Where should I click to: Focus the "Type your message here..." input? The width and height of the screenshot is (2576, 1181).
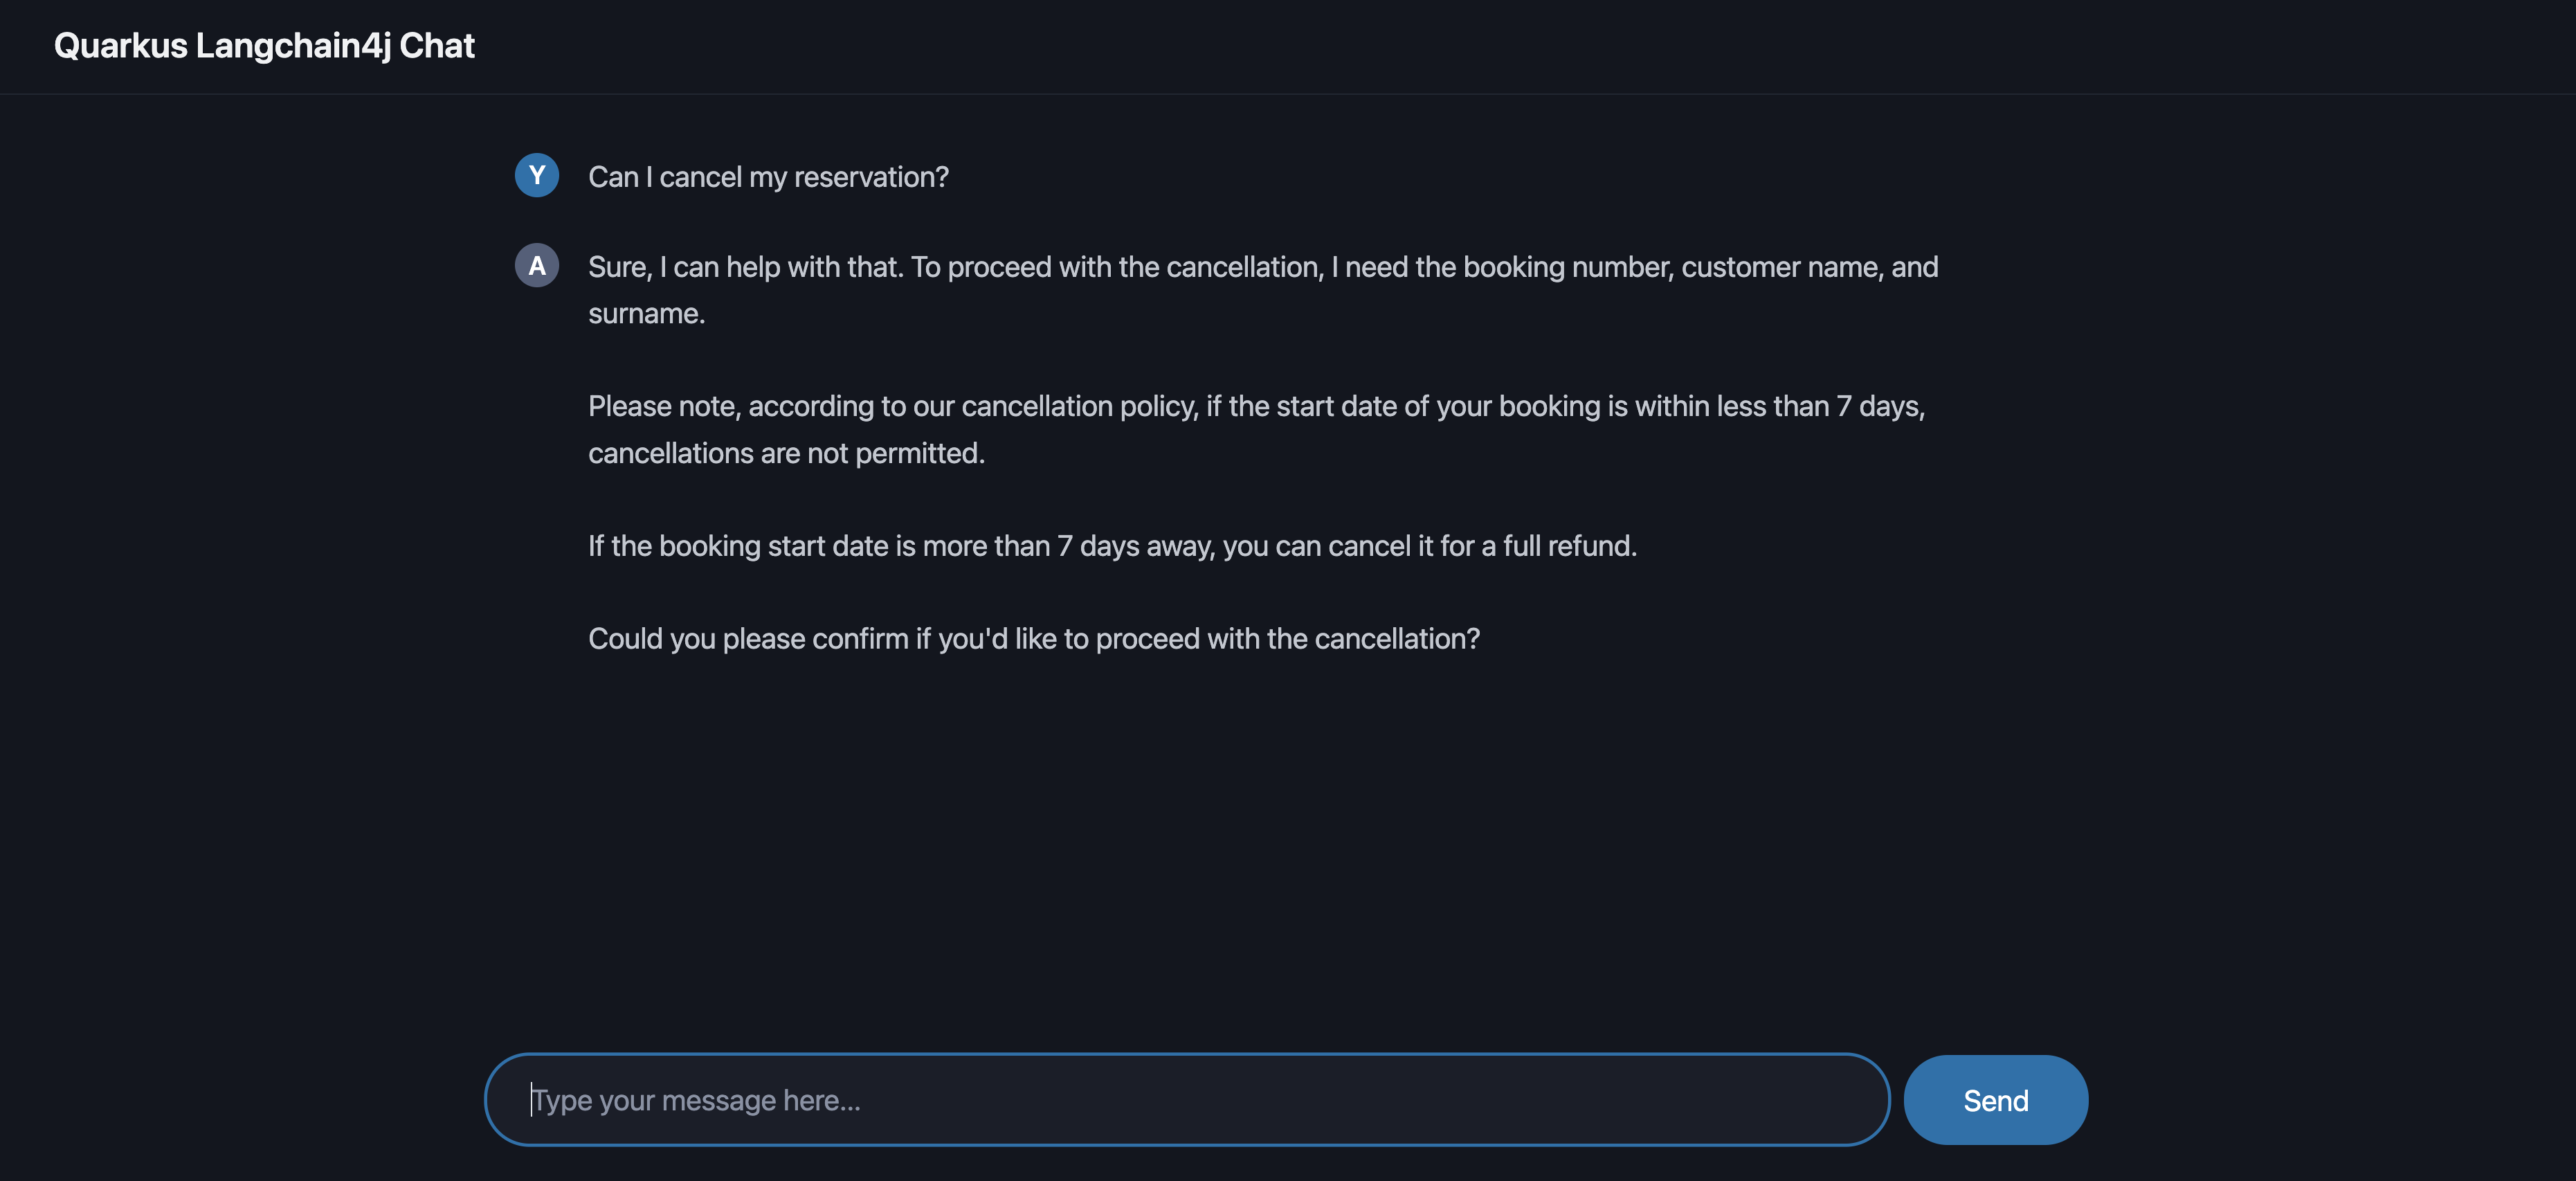pyautogui.click(x=1186, y=1100)
